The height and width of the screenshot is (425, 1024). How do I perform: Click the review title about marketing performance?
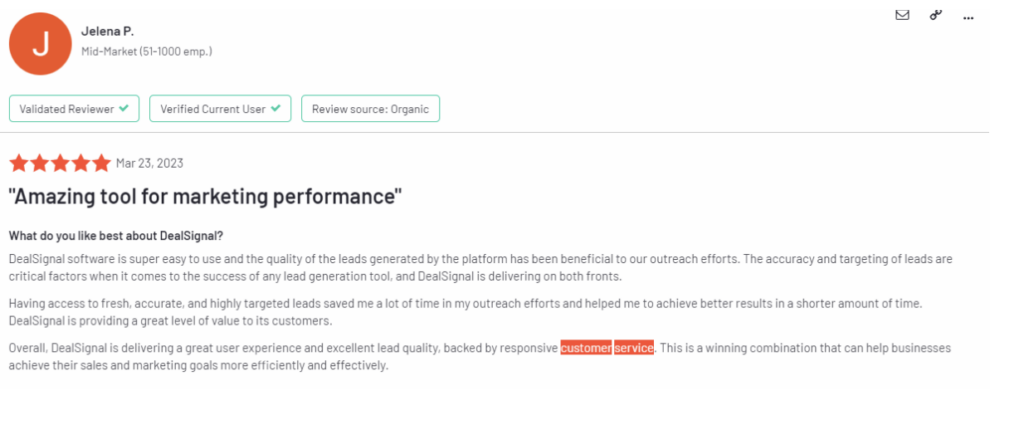(205, 196)
